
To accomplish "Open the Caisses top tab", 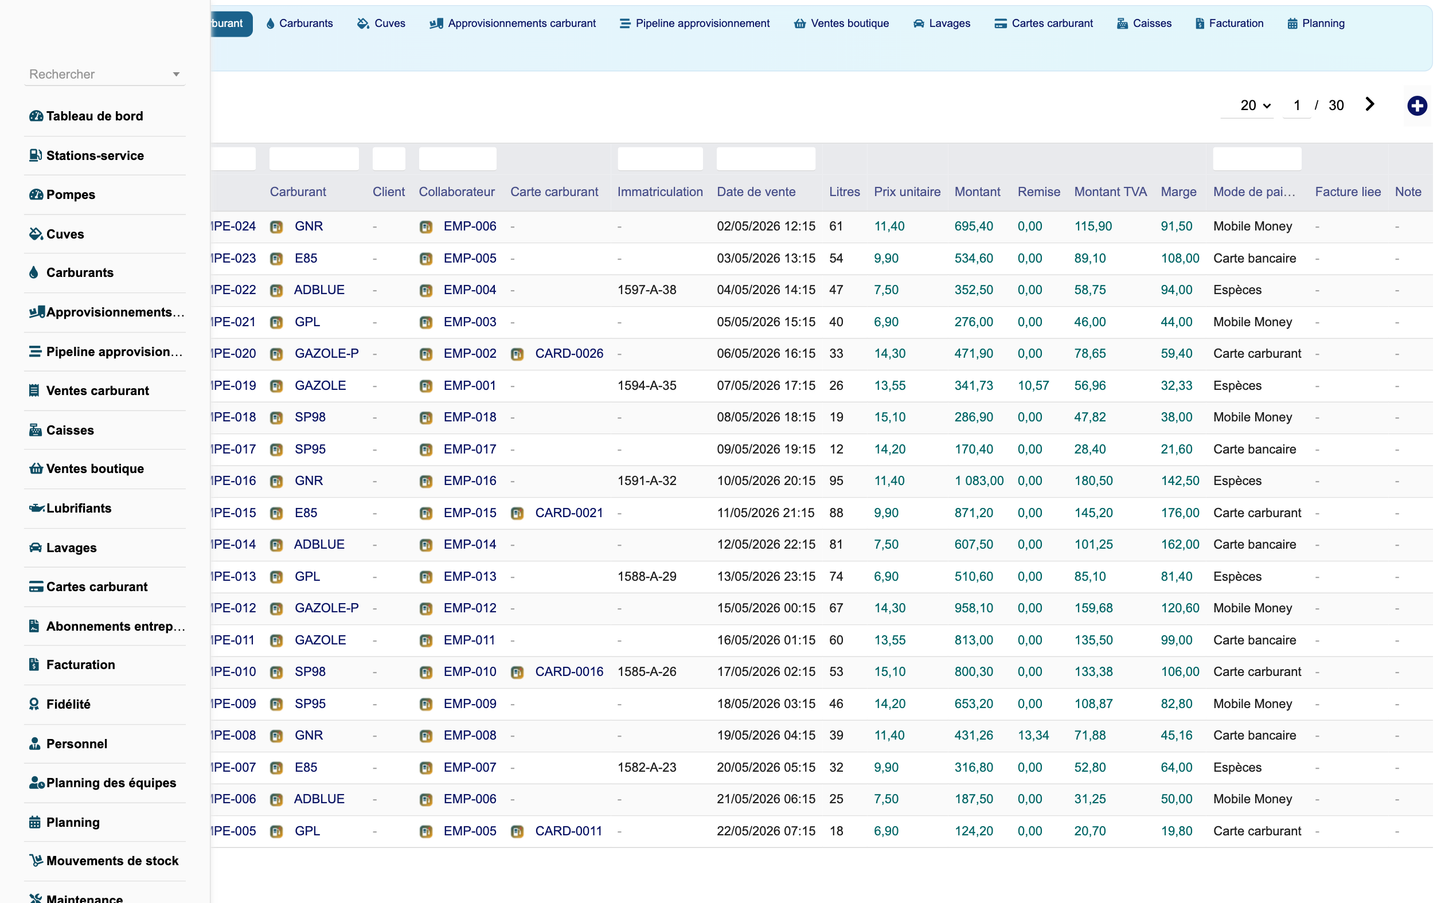I will [1144, 23].
